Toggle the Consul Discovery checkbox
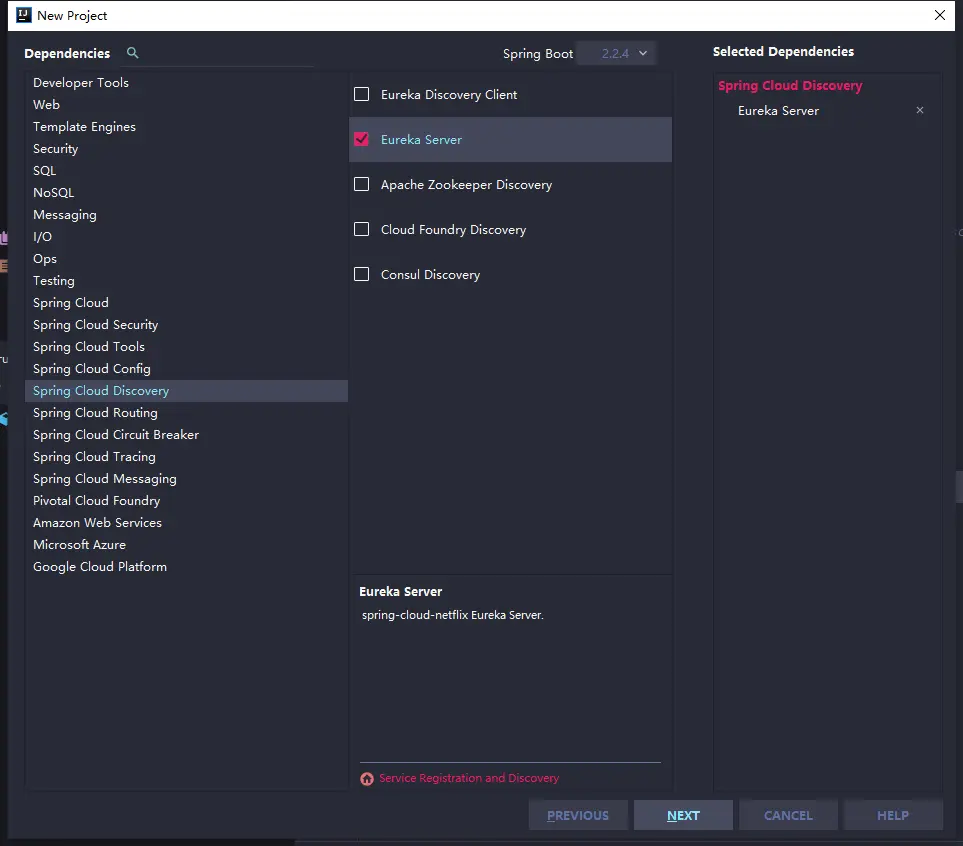This screenshot has width=963, height=846. 362,274
